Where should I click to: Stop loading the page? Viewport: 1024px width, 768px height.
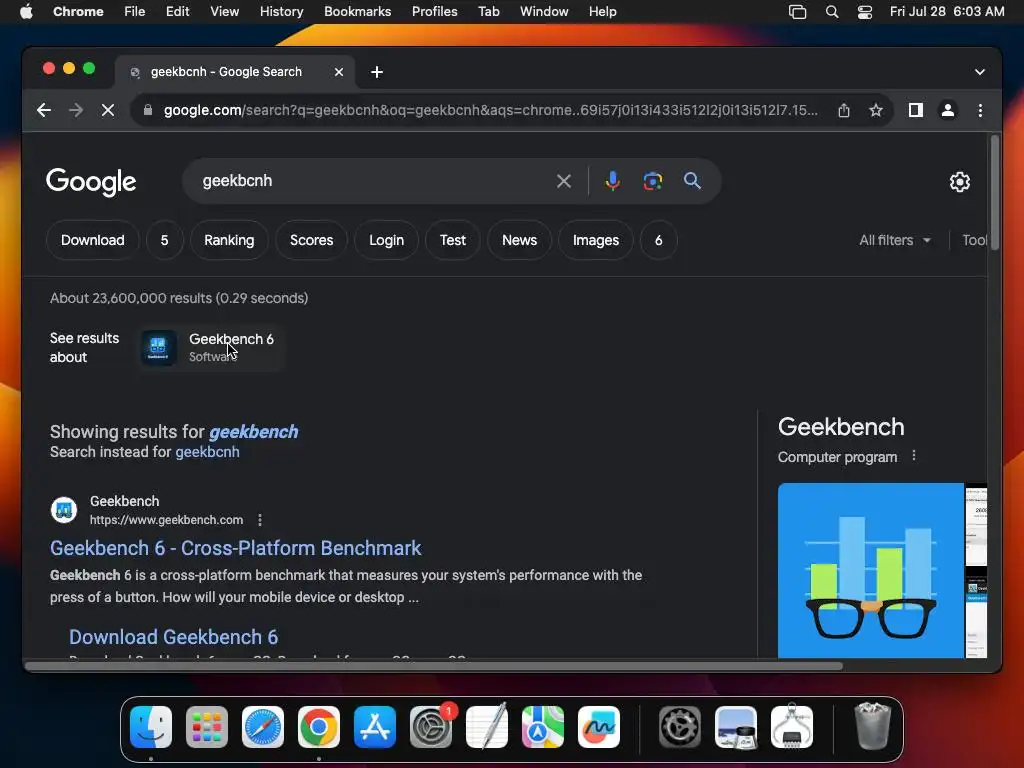108,110
